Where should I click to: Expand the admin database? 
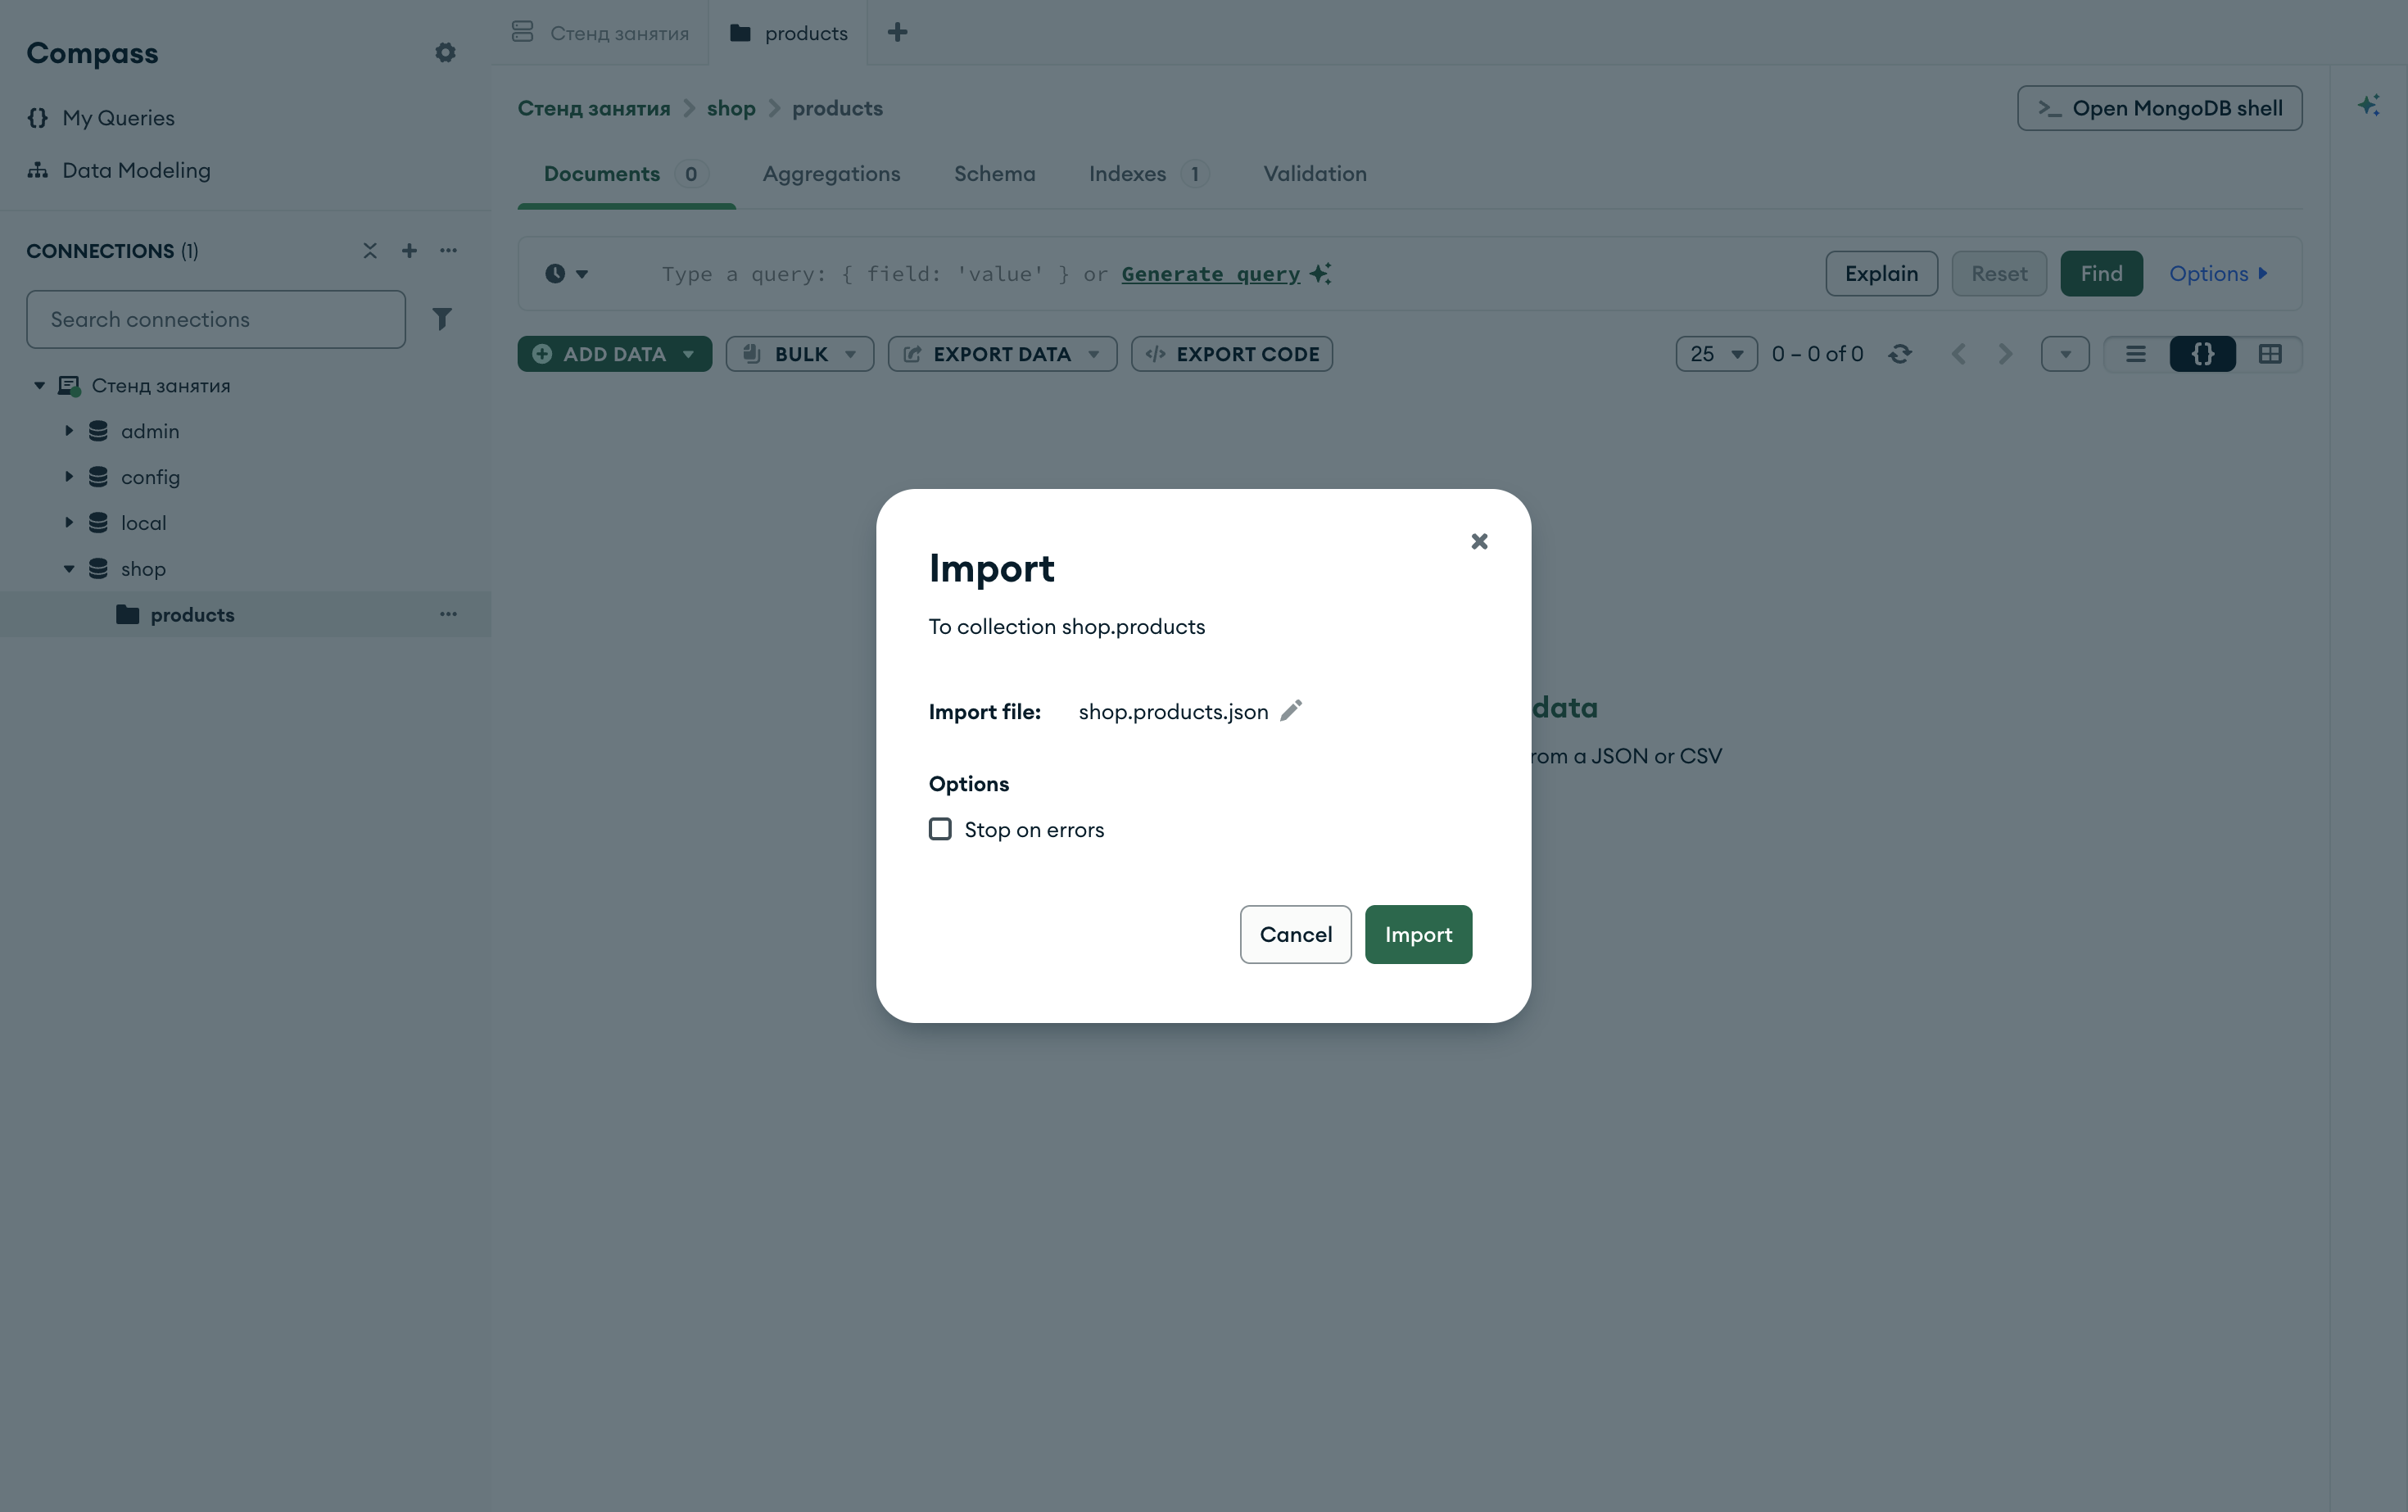pos(69,431)
